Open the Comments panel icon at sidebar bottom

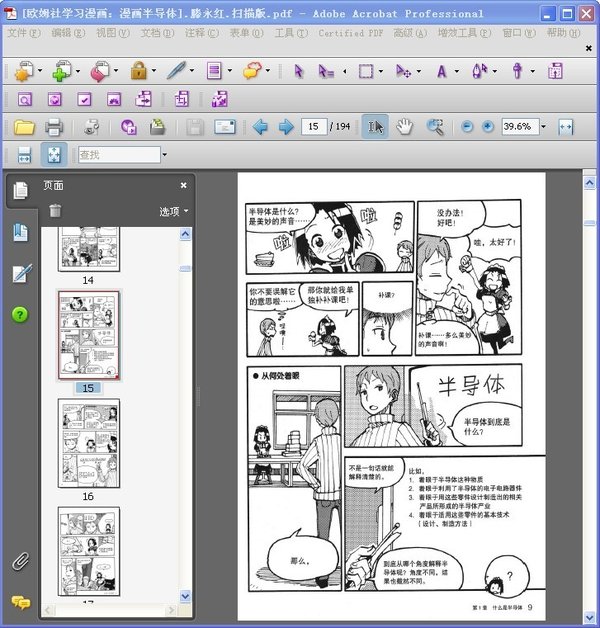click(21, 602)
